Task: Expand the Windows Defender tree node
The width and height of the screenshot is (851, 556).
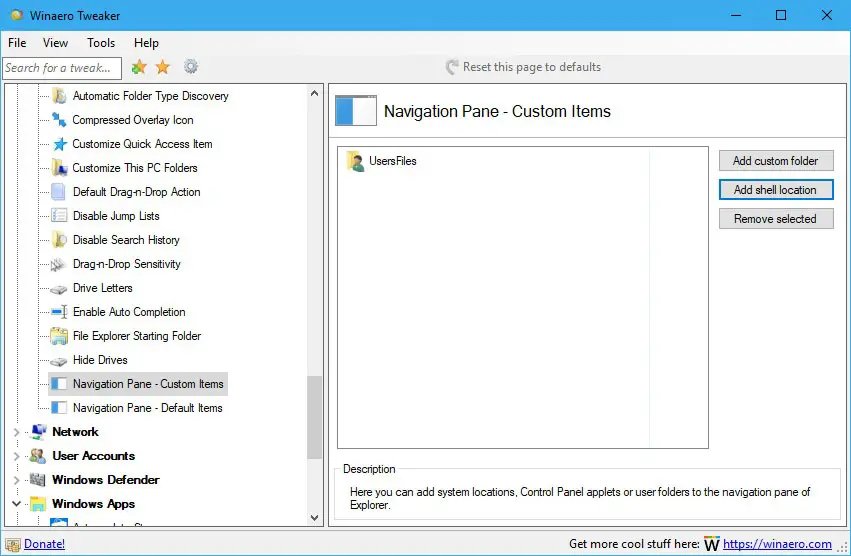Action: (x=16, y=480)
